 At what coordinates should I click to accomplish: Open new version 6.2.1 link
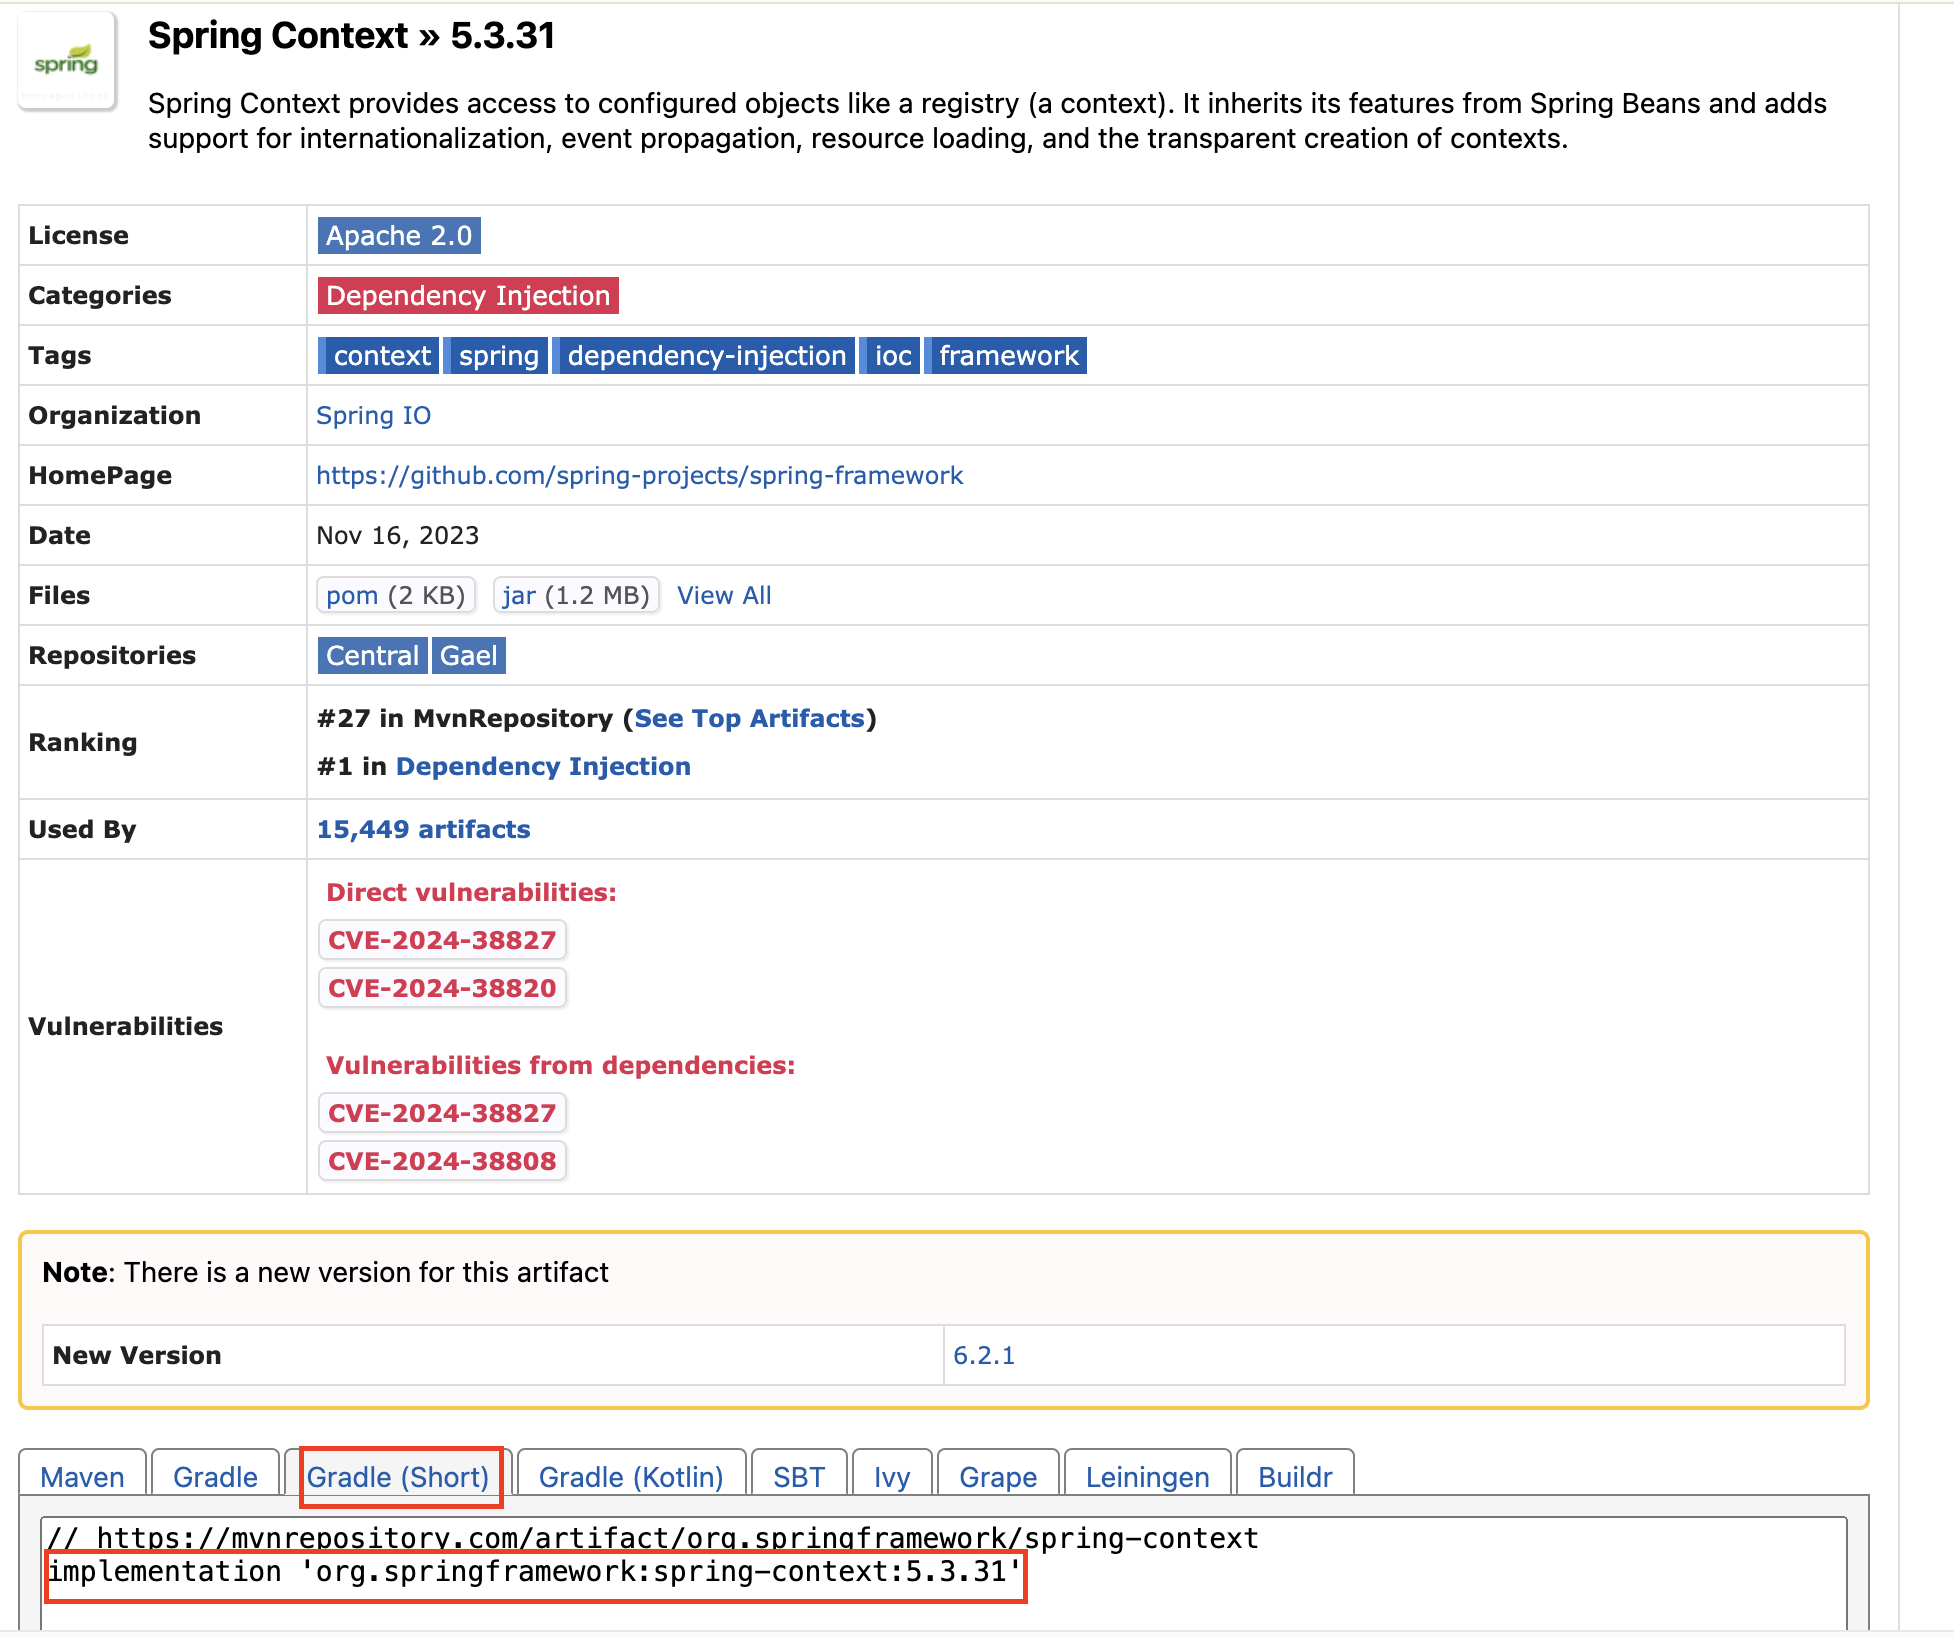pyautogui.click(x=983, y=1356)
